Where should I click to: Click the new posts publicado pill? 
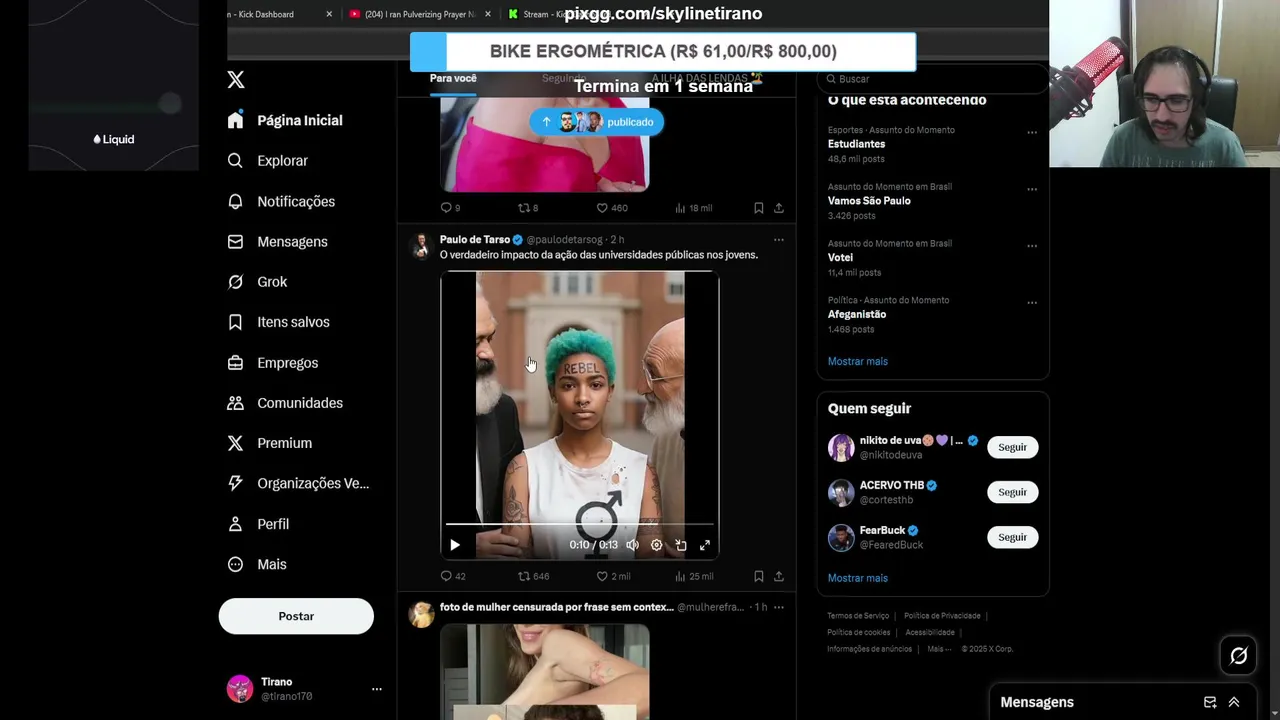click(597, 122)
